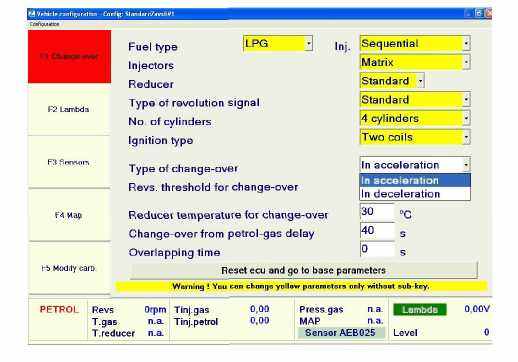Viewport: 518px width, 362px height.
Task: Switch to the F3 Sensors tab
Action: click(69, 162)
